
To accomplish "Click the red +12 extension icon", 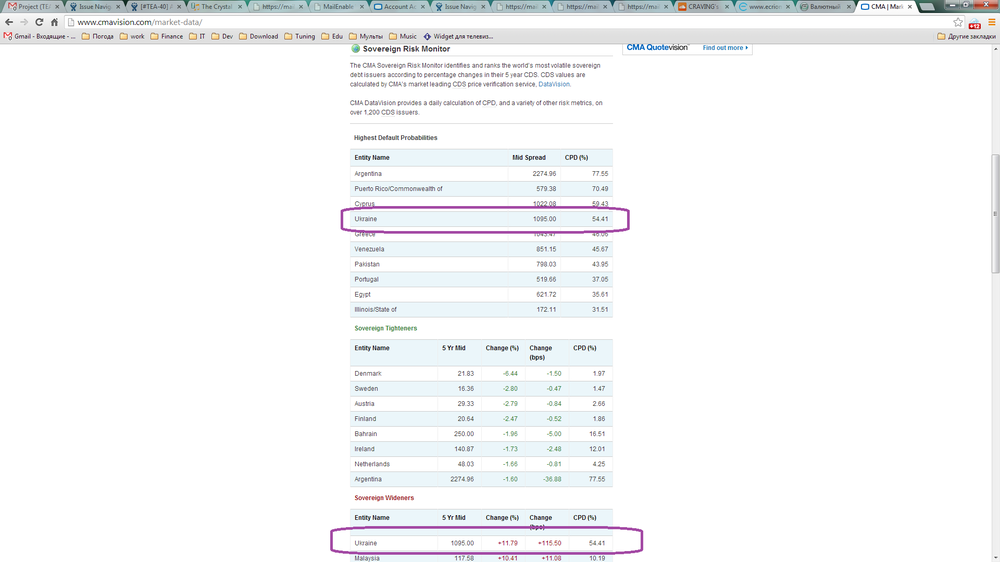I will pos(974,22).
